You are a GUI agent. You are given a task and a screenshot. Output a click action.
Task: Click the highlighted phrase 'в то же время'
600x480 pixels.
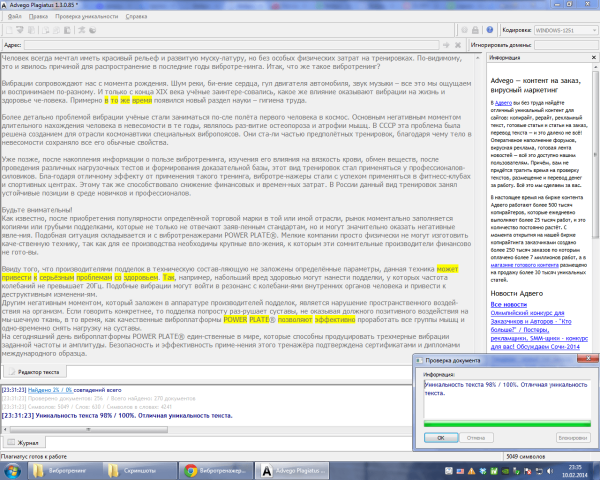tap(128, 100)
